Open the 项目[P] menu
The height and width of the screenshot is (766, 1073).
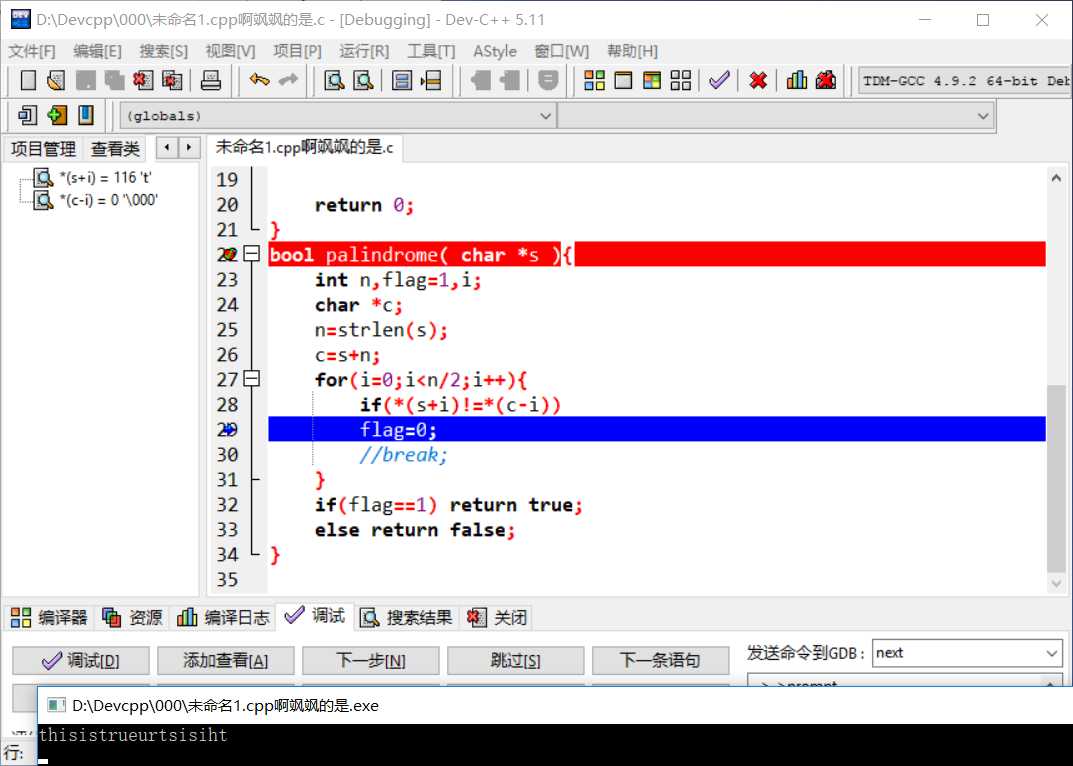297,51
